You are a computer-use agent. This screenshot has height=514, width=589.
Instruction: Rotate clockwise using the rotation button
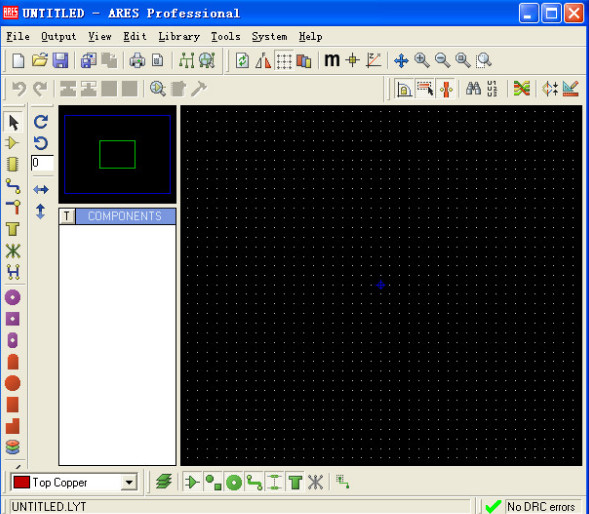[41, 122]
